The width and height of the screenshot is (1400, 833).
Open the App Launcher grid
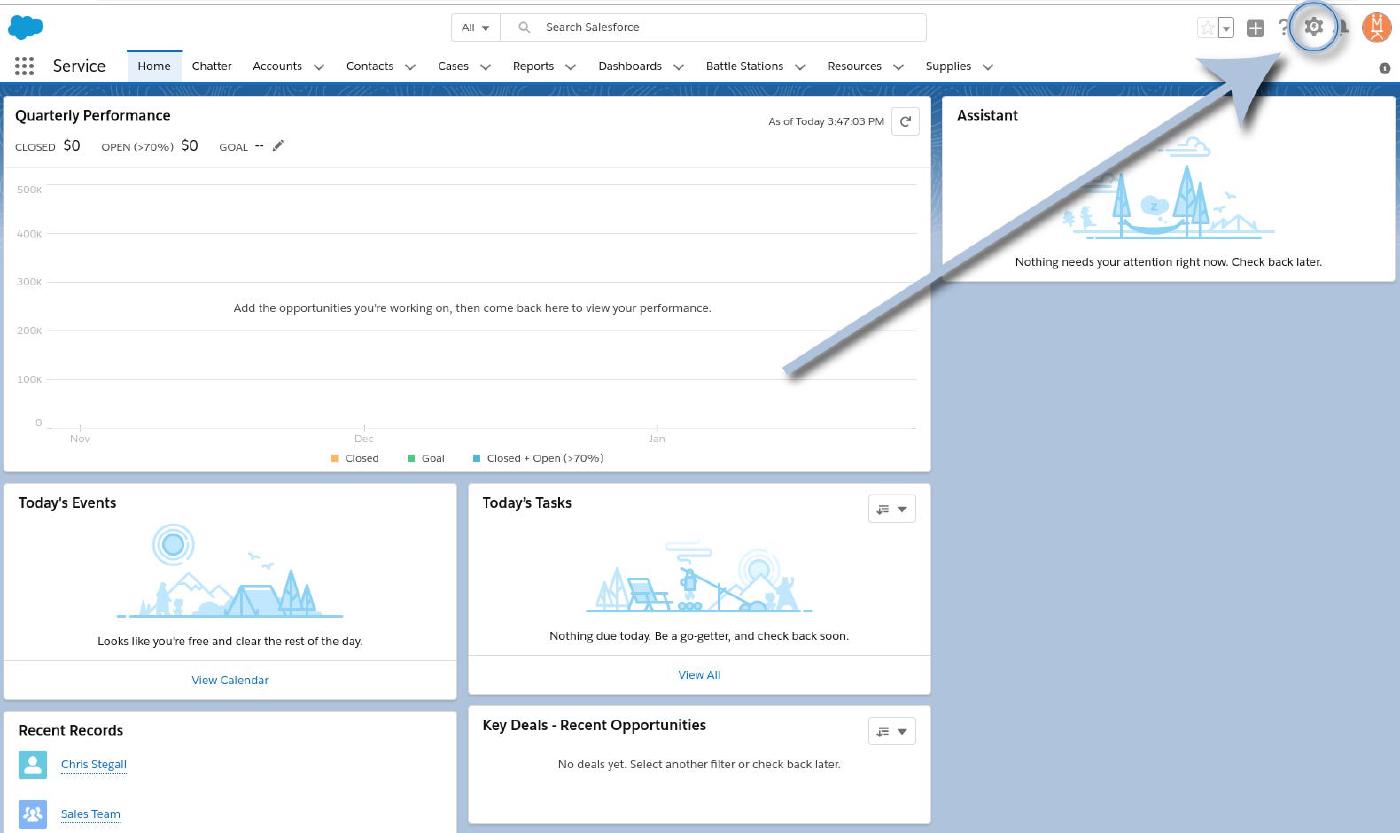click(x=25, y=66)
